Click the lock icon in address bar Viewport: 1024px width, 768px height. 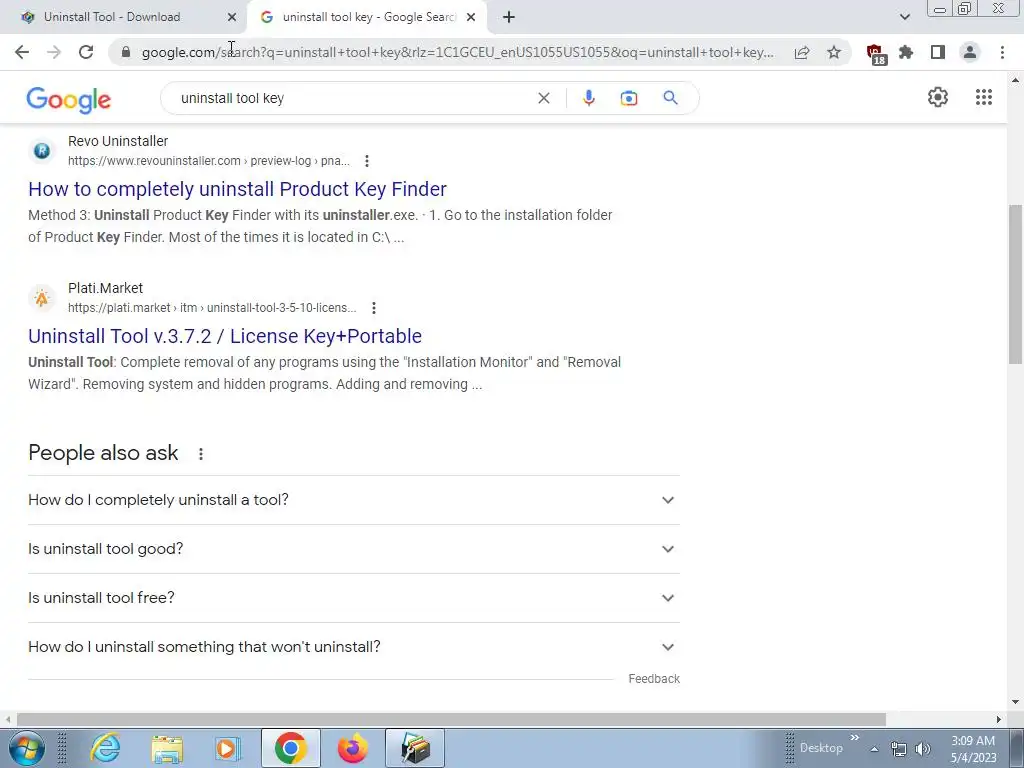click(x=126, y=52)
